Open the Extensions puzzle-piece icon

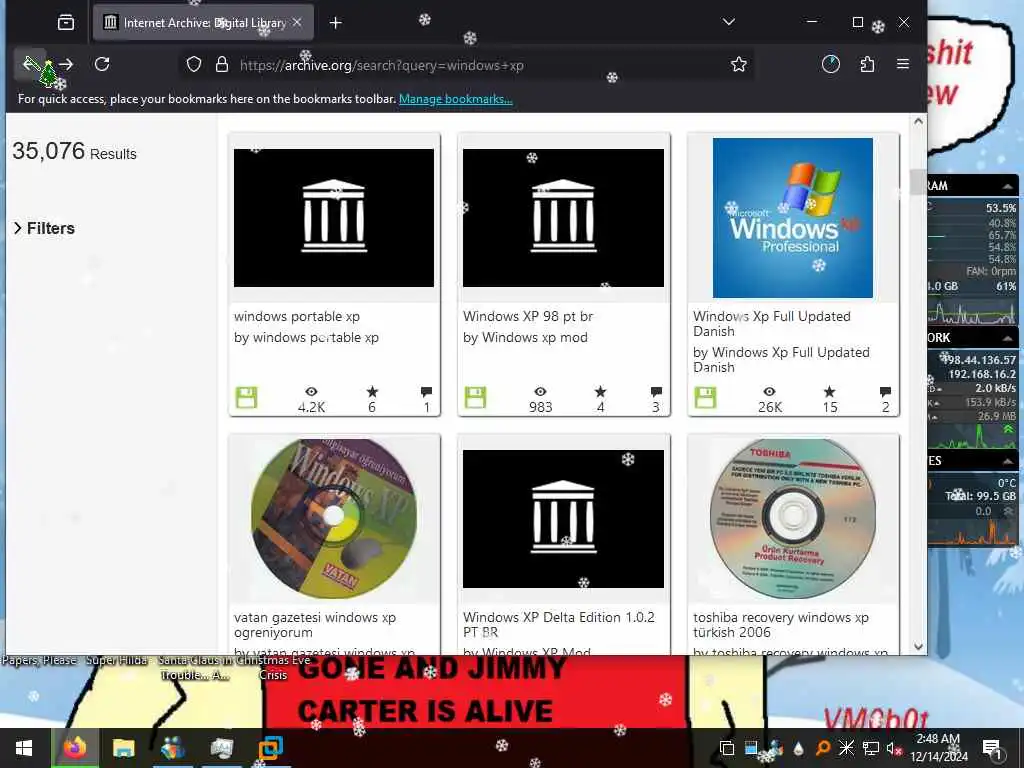(867, 64)
